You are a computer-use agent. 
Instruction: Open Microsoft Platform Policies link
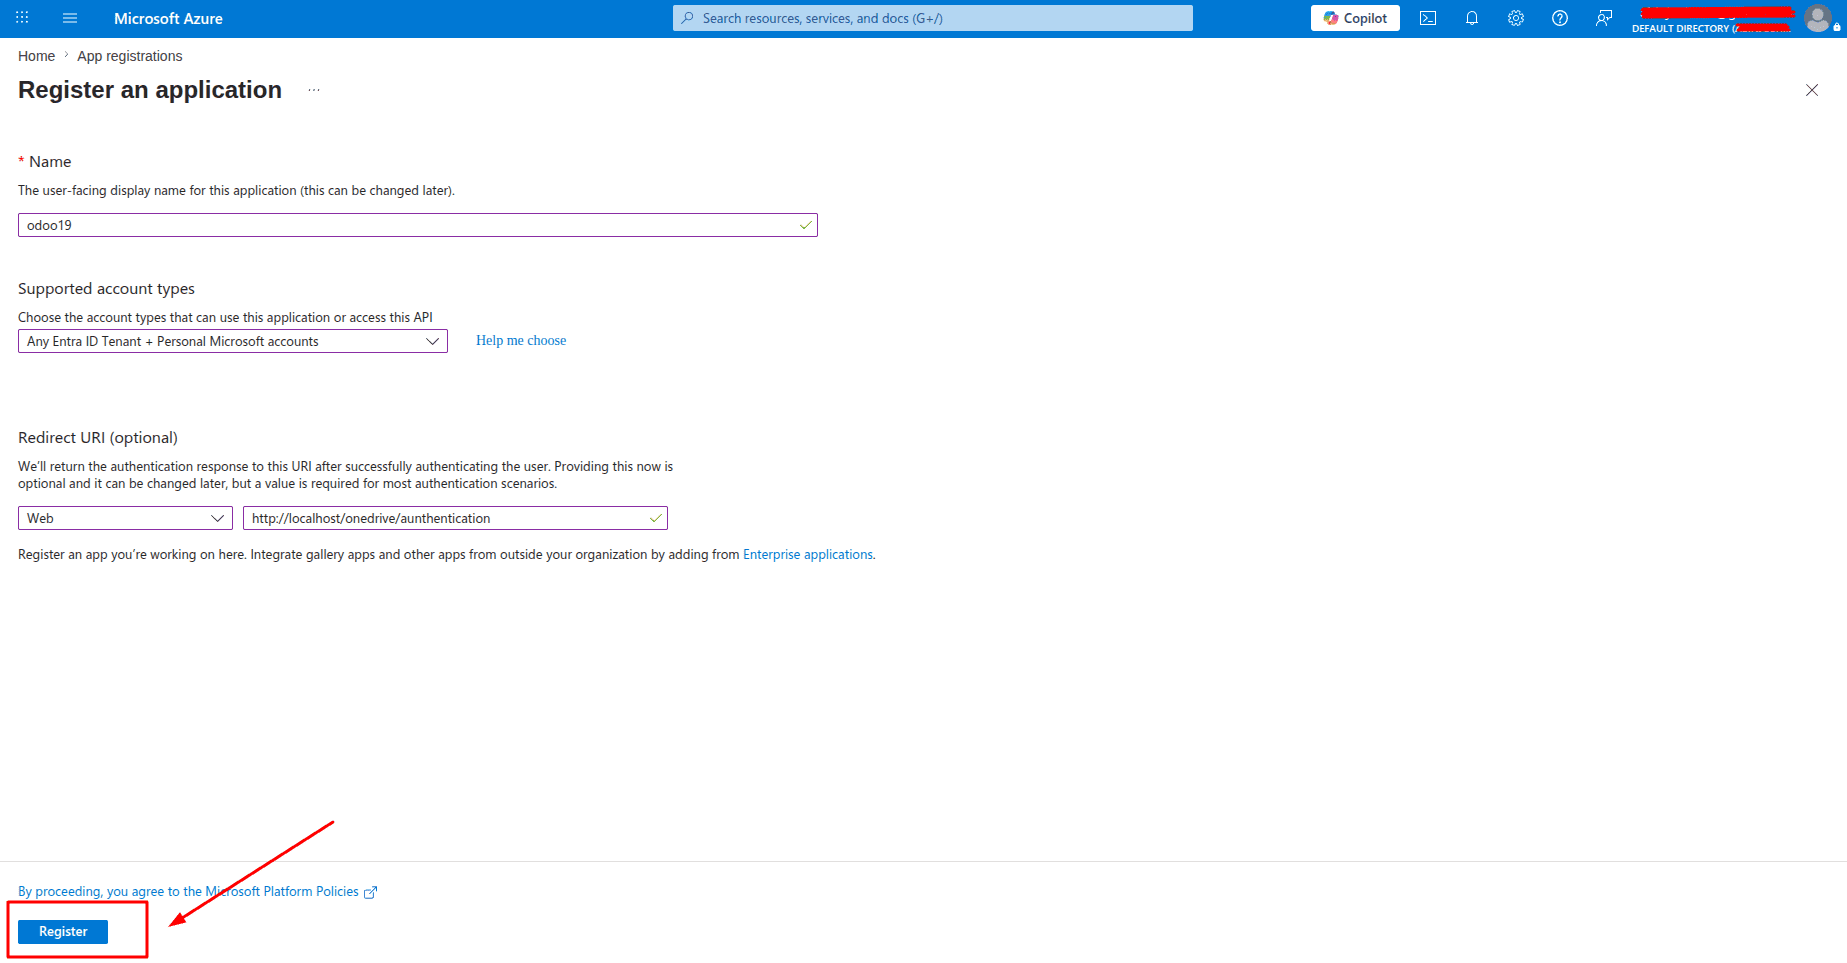point(188,892)
